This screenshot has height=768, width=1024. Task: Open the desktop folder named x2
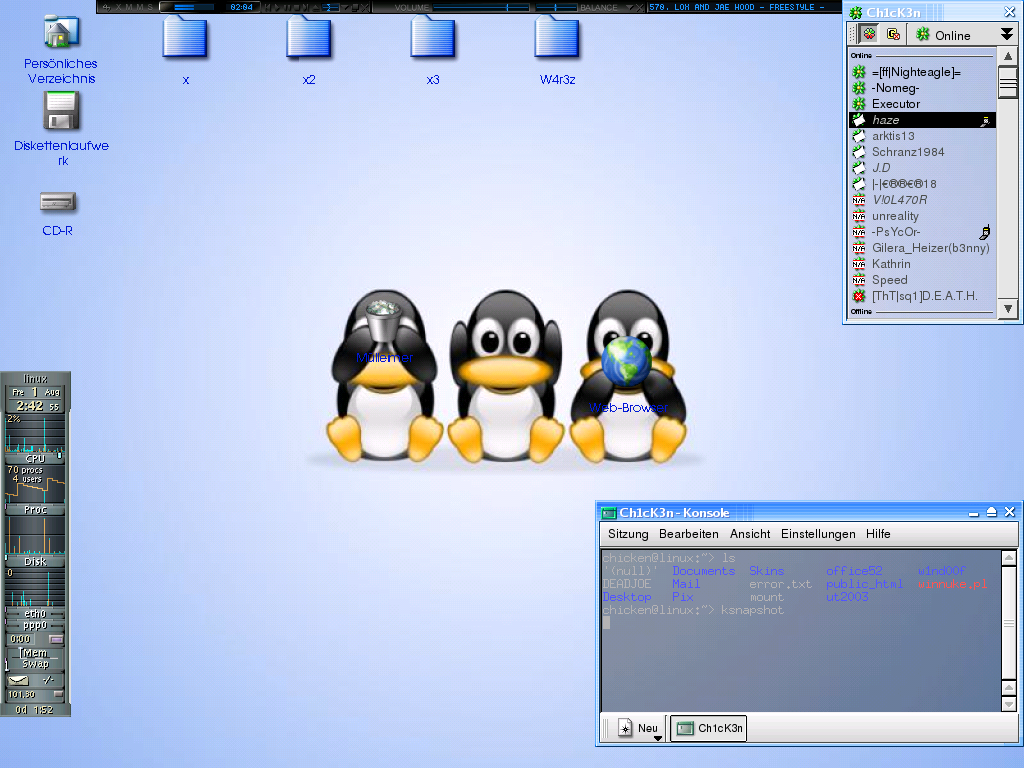point(309,38)
